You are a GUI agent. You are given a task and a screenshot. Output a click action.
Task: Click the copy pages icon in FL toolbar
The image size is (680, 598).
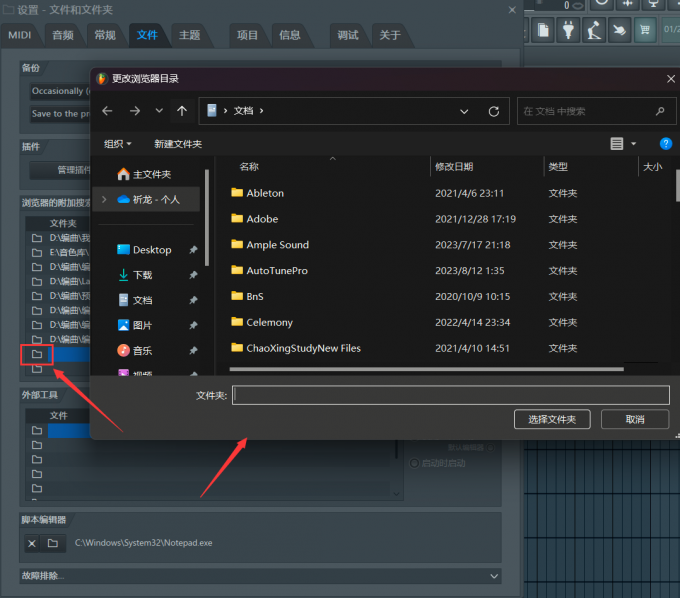tap(543, 30)
